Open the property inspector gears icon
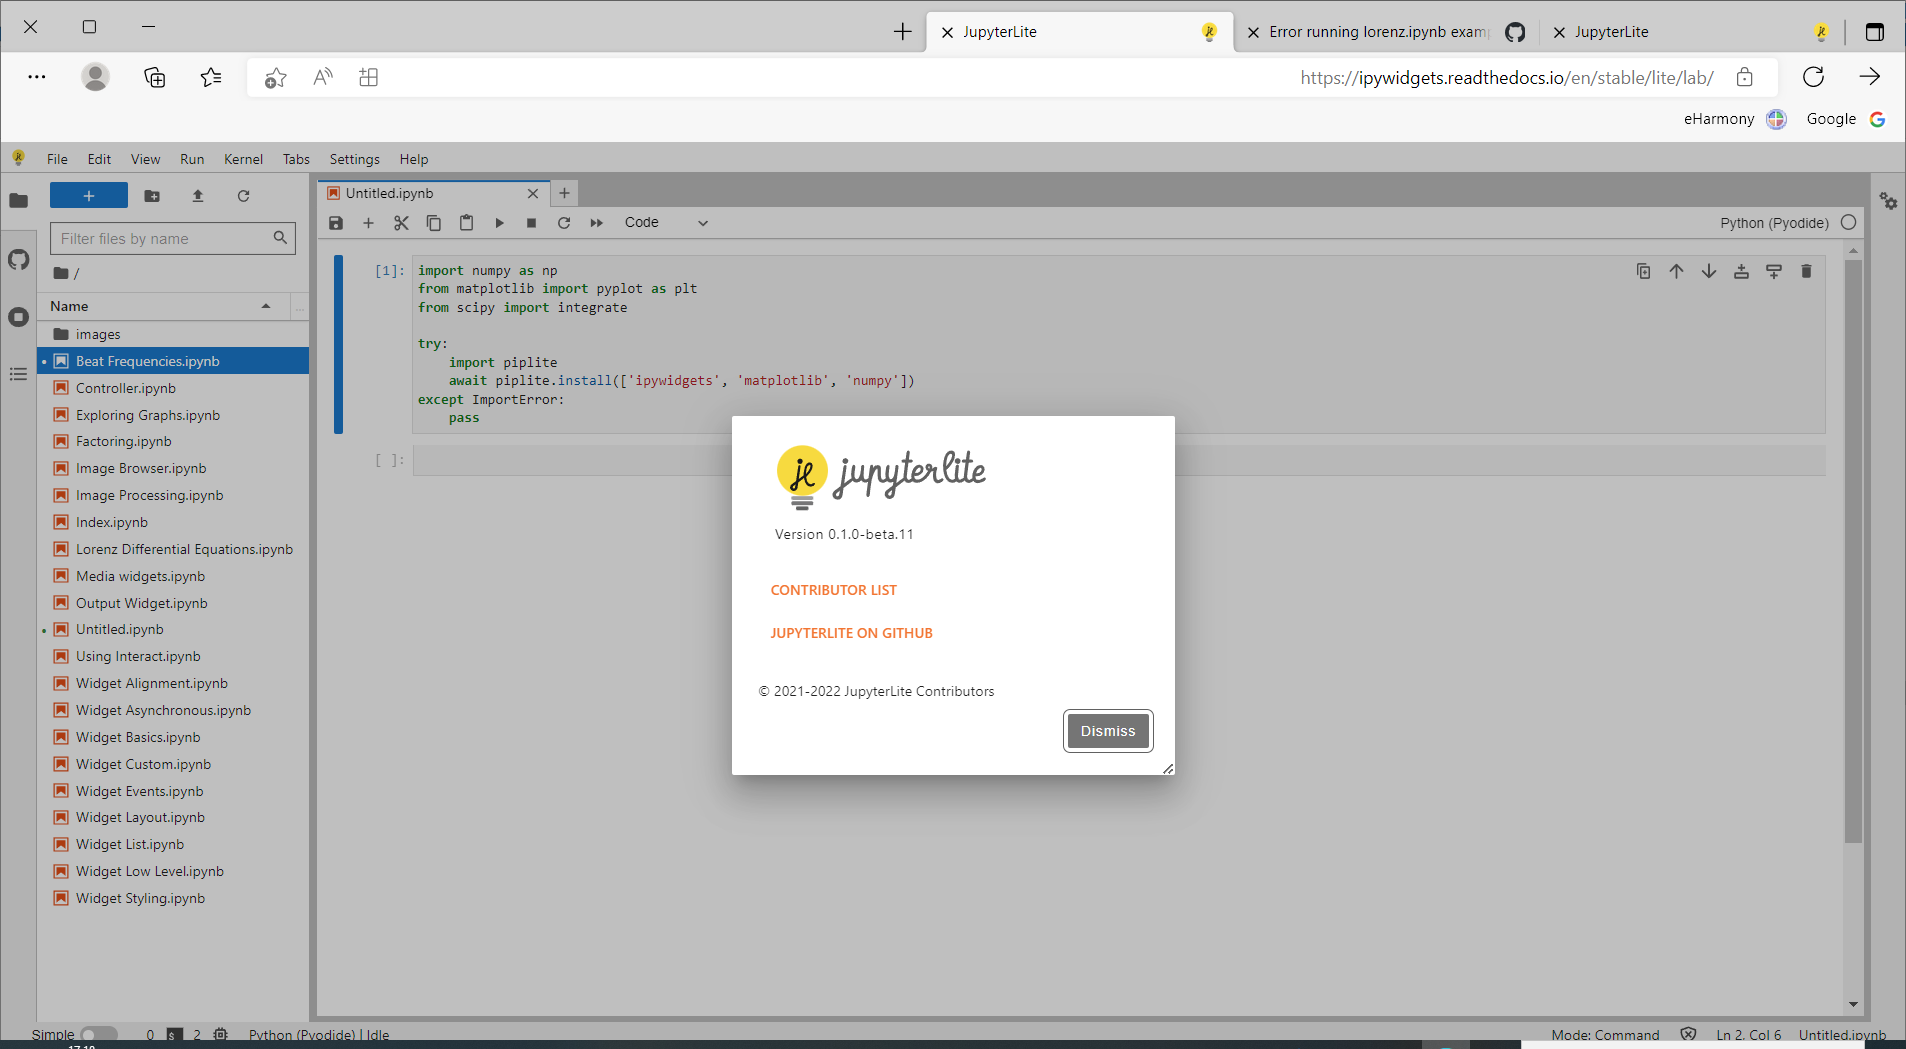The width and height of the screenshot is (1906, 1049). (1888, 201)
